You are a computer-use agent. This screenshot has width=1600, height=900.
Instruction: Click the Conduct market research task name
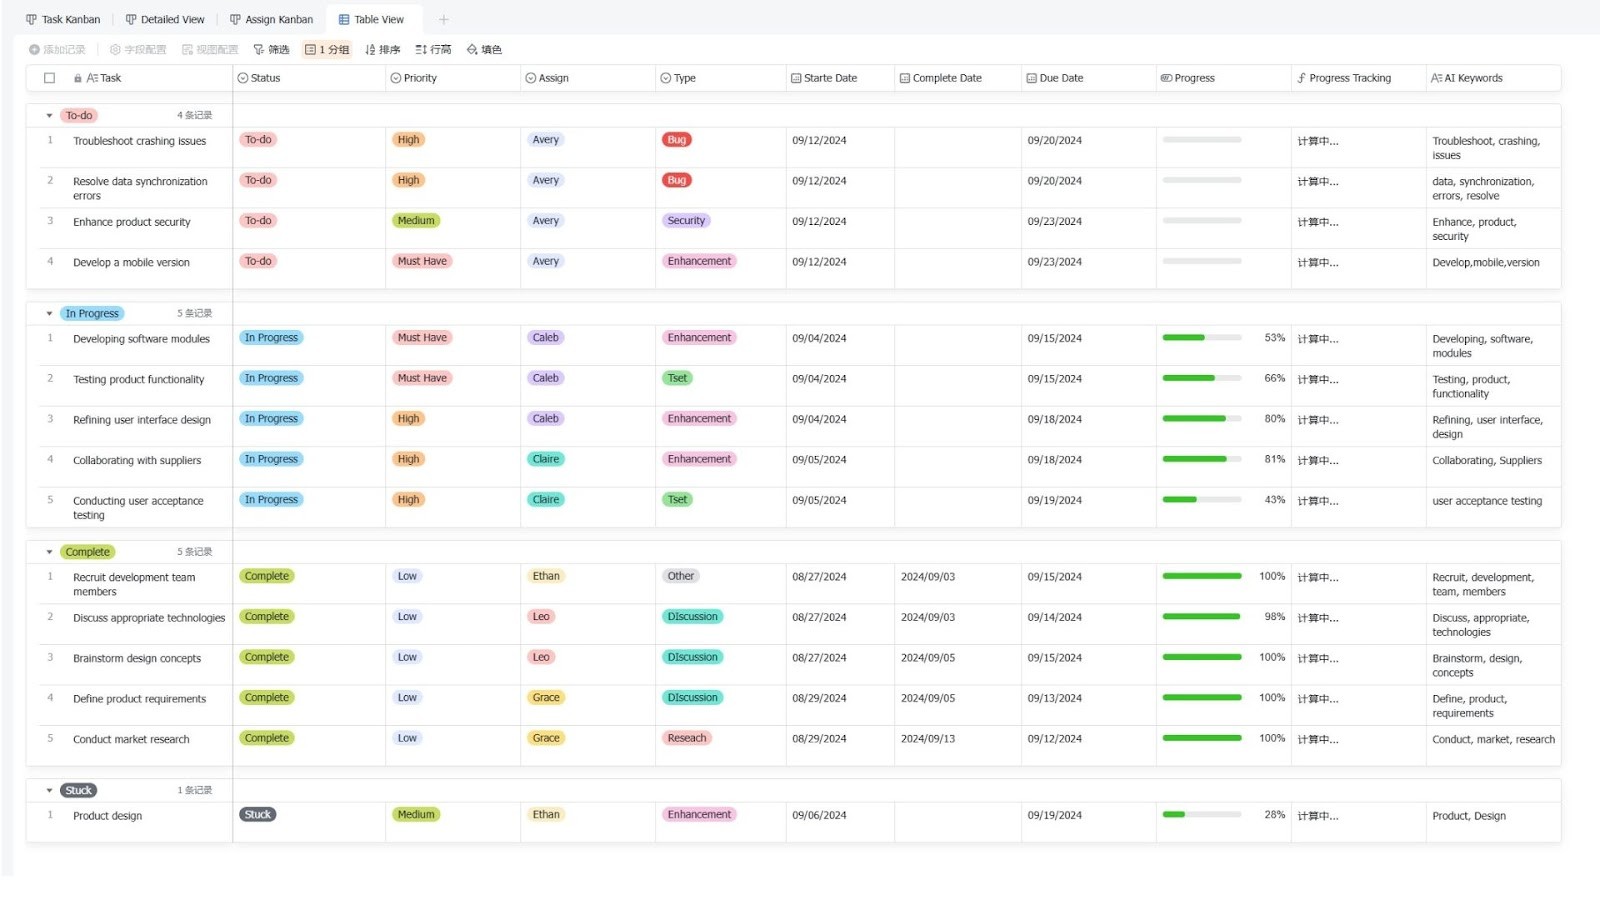point(131,738)
